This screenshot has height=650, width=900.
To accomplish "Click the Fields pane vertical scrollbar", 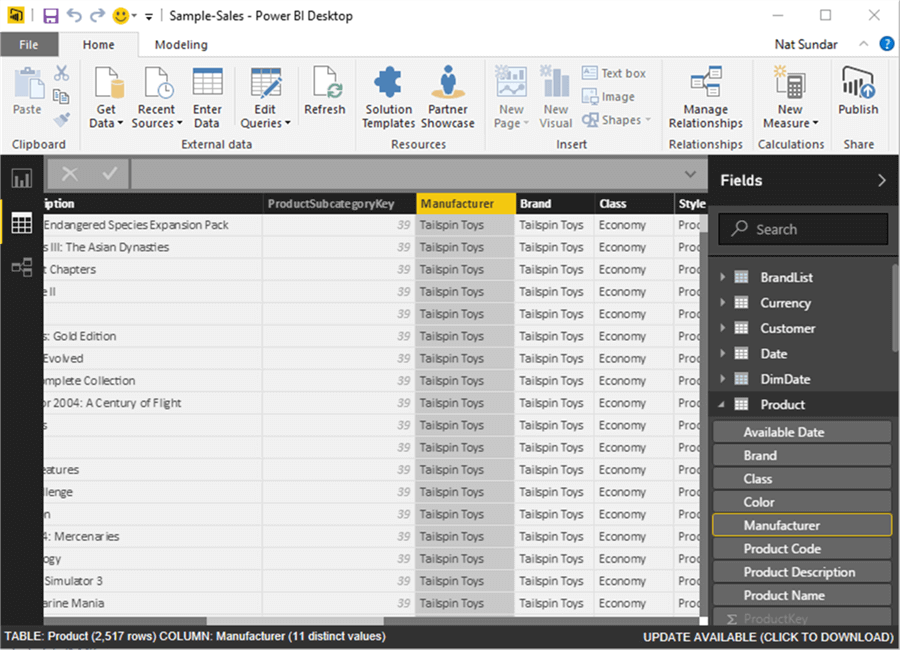I will pyautogui.click(x=895, y=307).
